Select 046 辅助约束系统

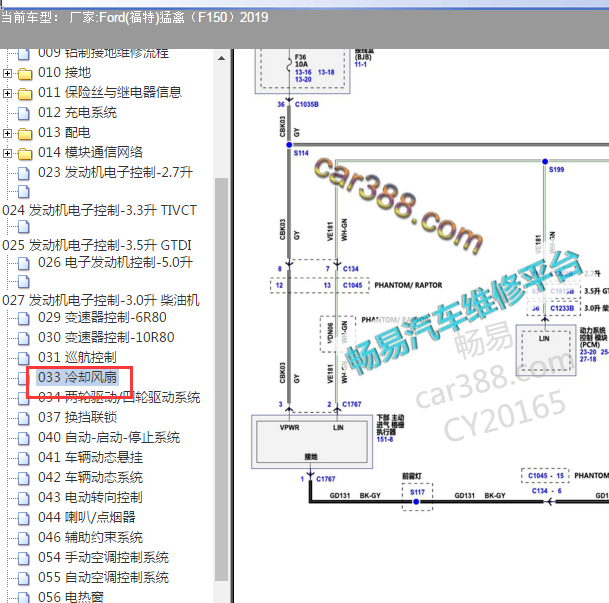pos(90,537)
